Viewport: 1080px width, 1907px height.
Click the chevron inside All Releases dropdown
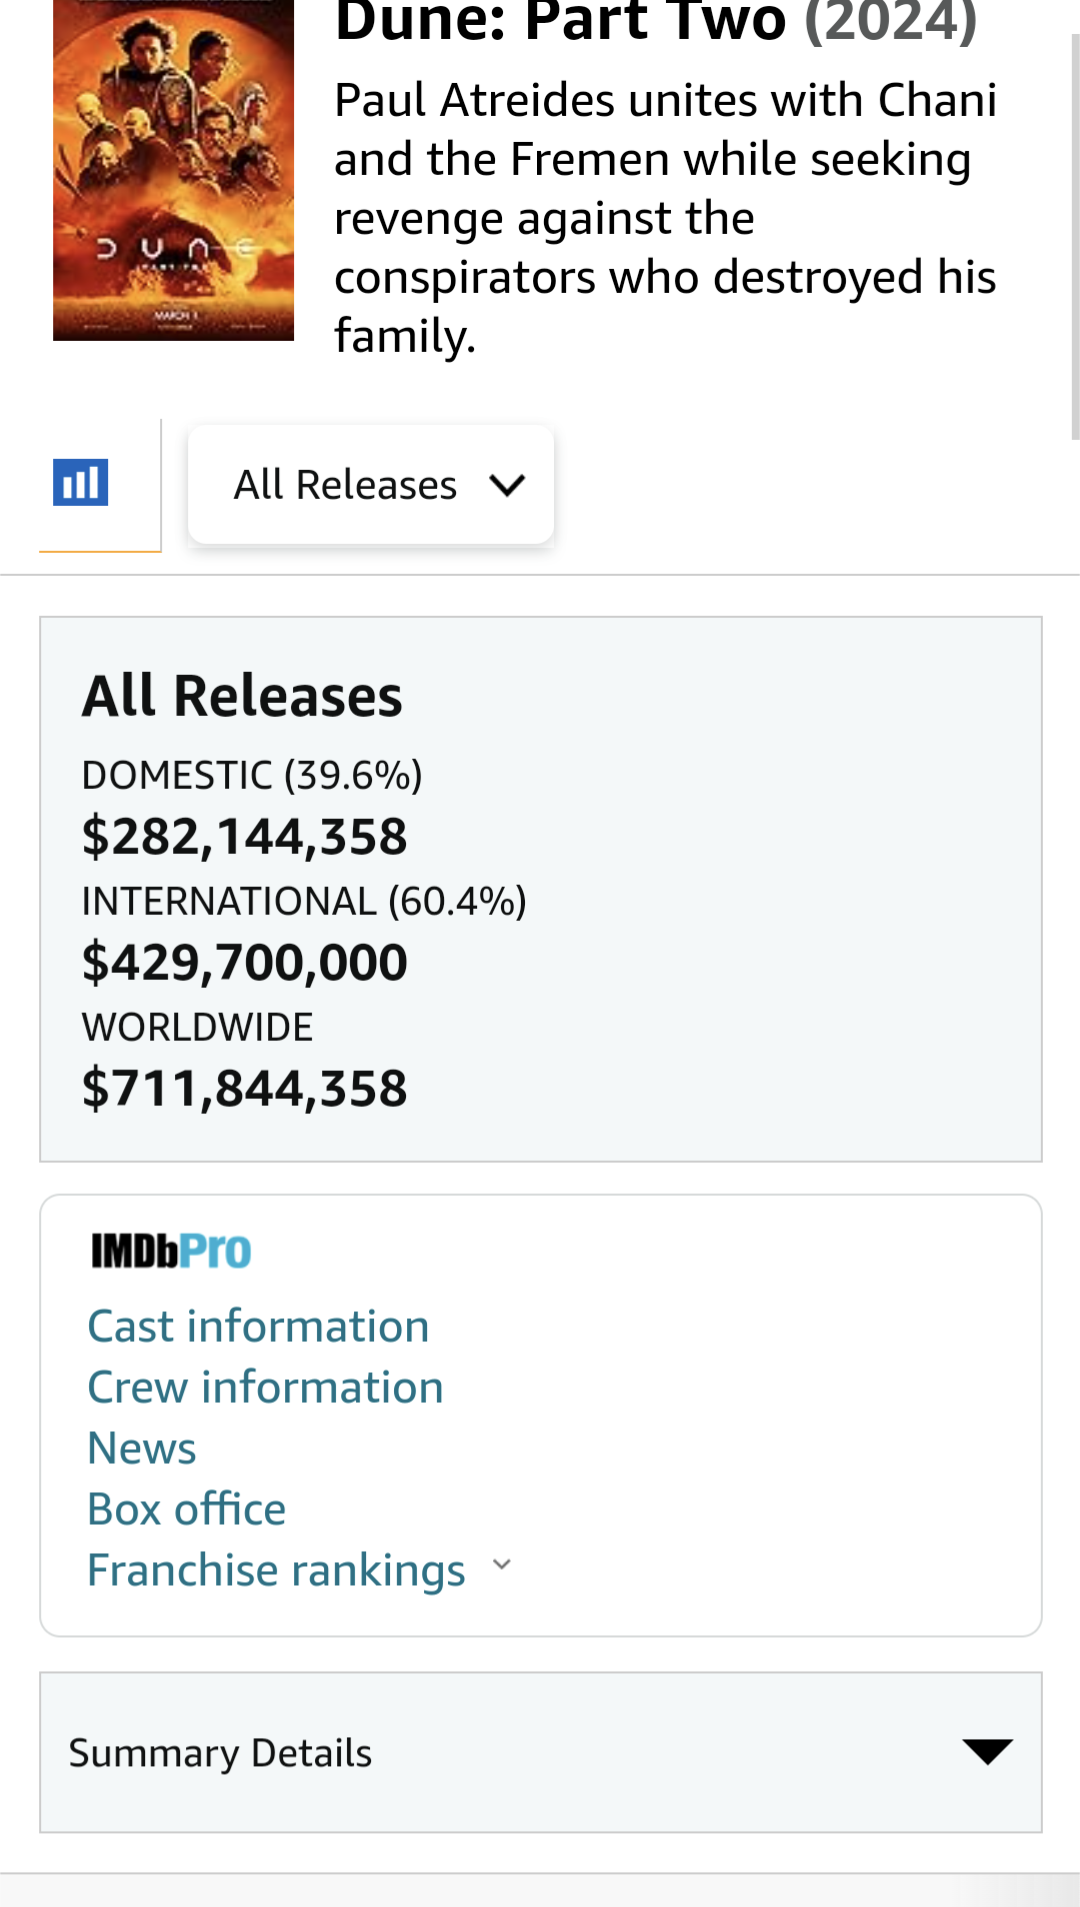tap(507, 486)
